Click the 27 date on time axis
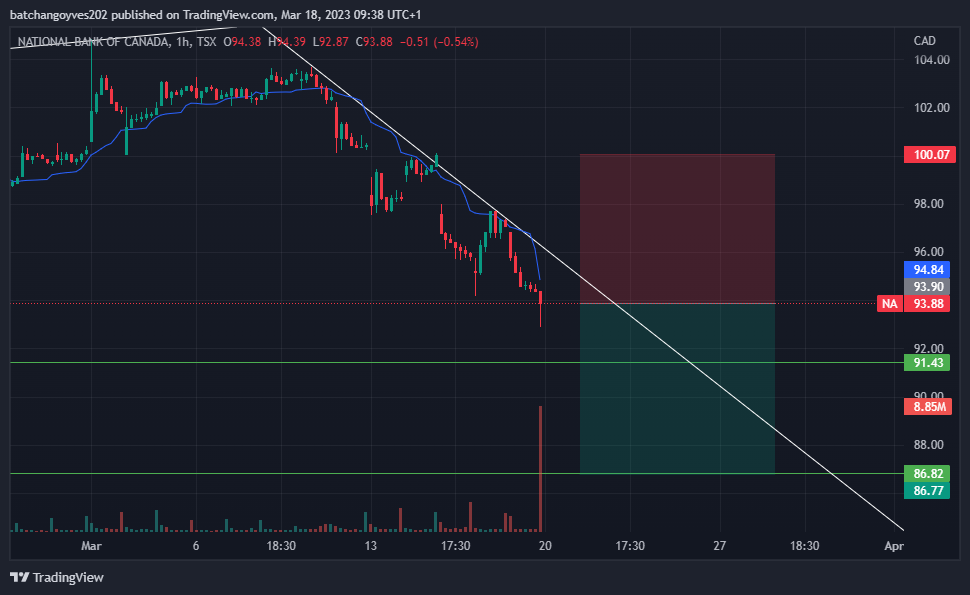The image size is (970, 595). [x=719, y=546]
